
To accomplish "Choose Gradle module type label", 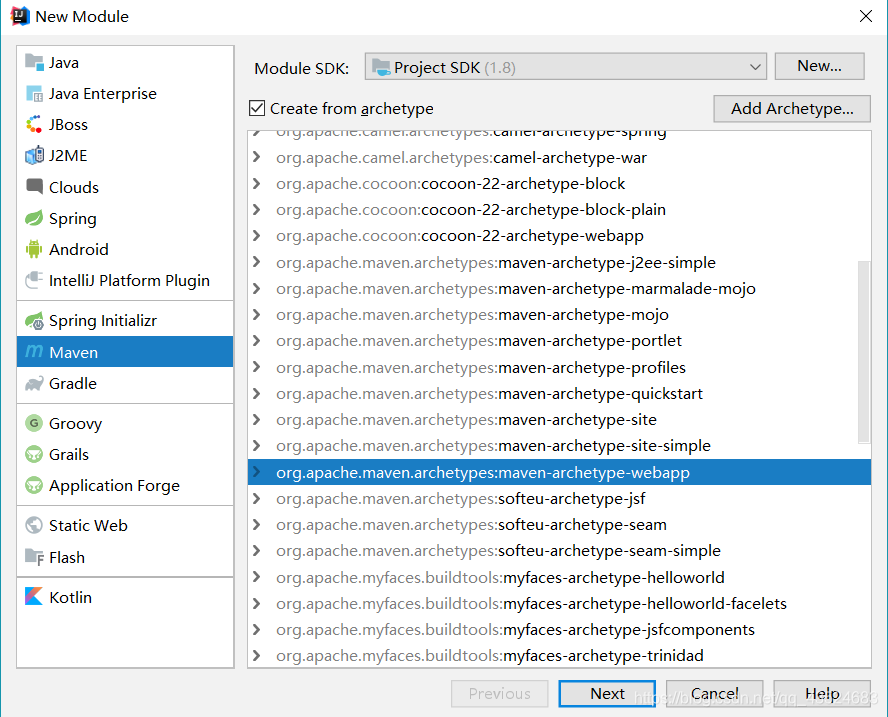I will pos(73,383).
